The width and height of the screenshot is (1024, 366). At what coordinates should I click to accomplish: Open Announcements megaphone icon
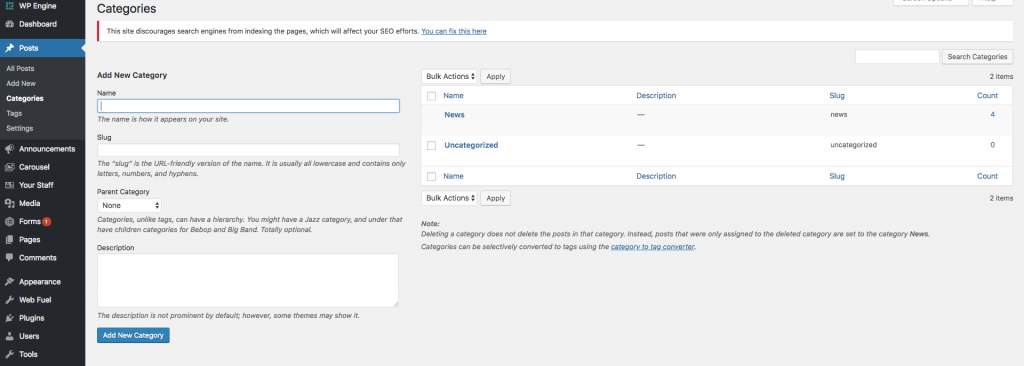point(10,149)
